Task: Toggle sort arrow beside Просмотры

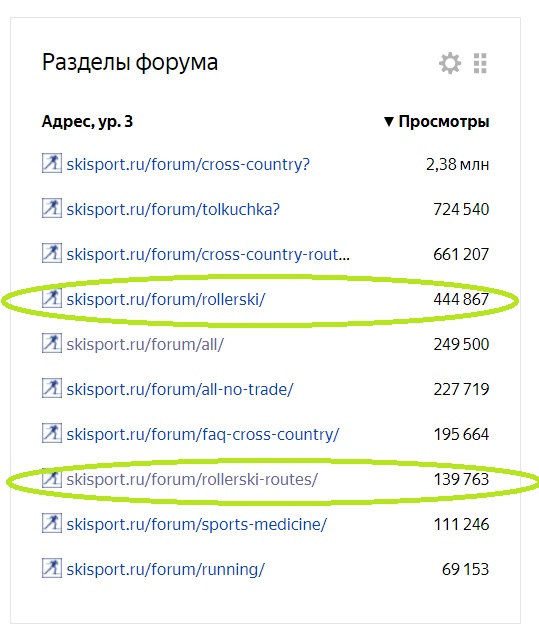Action: click(x=389, y=121)
